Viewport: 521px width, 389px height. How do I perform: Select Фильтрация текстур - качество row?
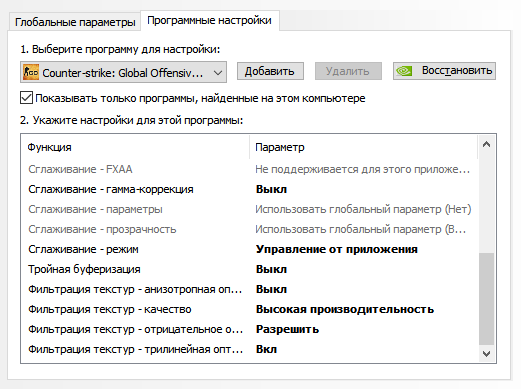[x=250, y=309]
